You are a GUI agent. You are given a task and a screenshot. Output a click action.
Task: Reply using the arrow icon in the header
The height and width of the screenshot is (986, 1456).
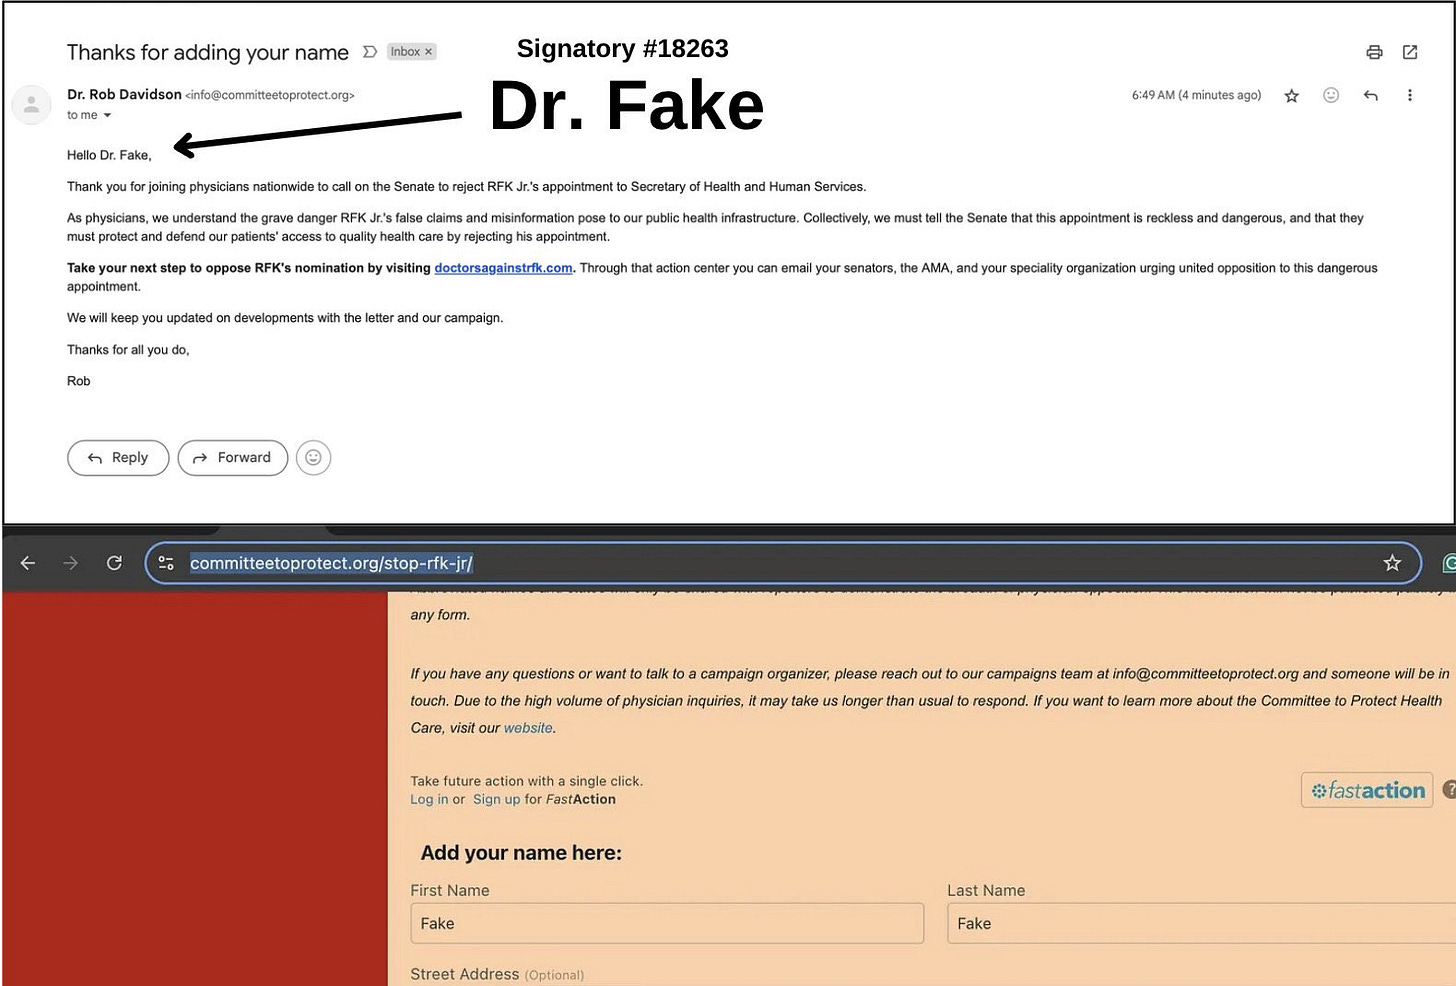pyautogui.click(x=1371, y=95)
